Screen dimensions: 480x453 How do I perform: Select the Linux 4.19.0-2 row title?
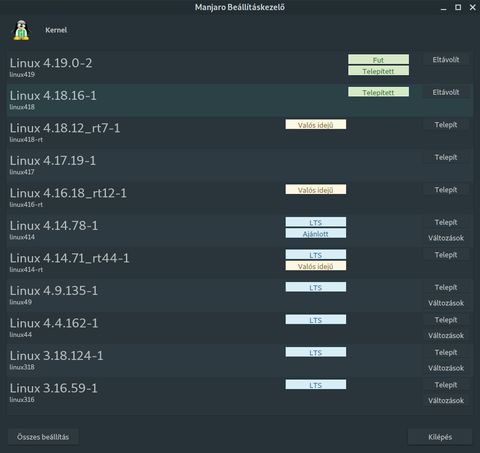51,63
